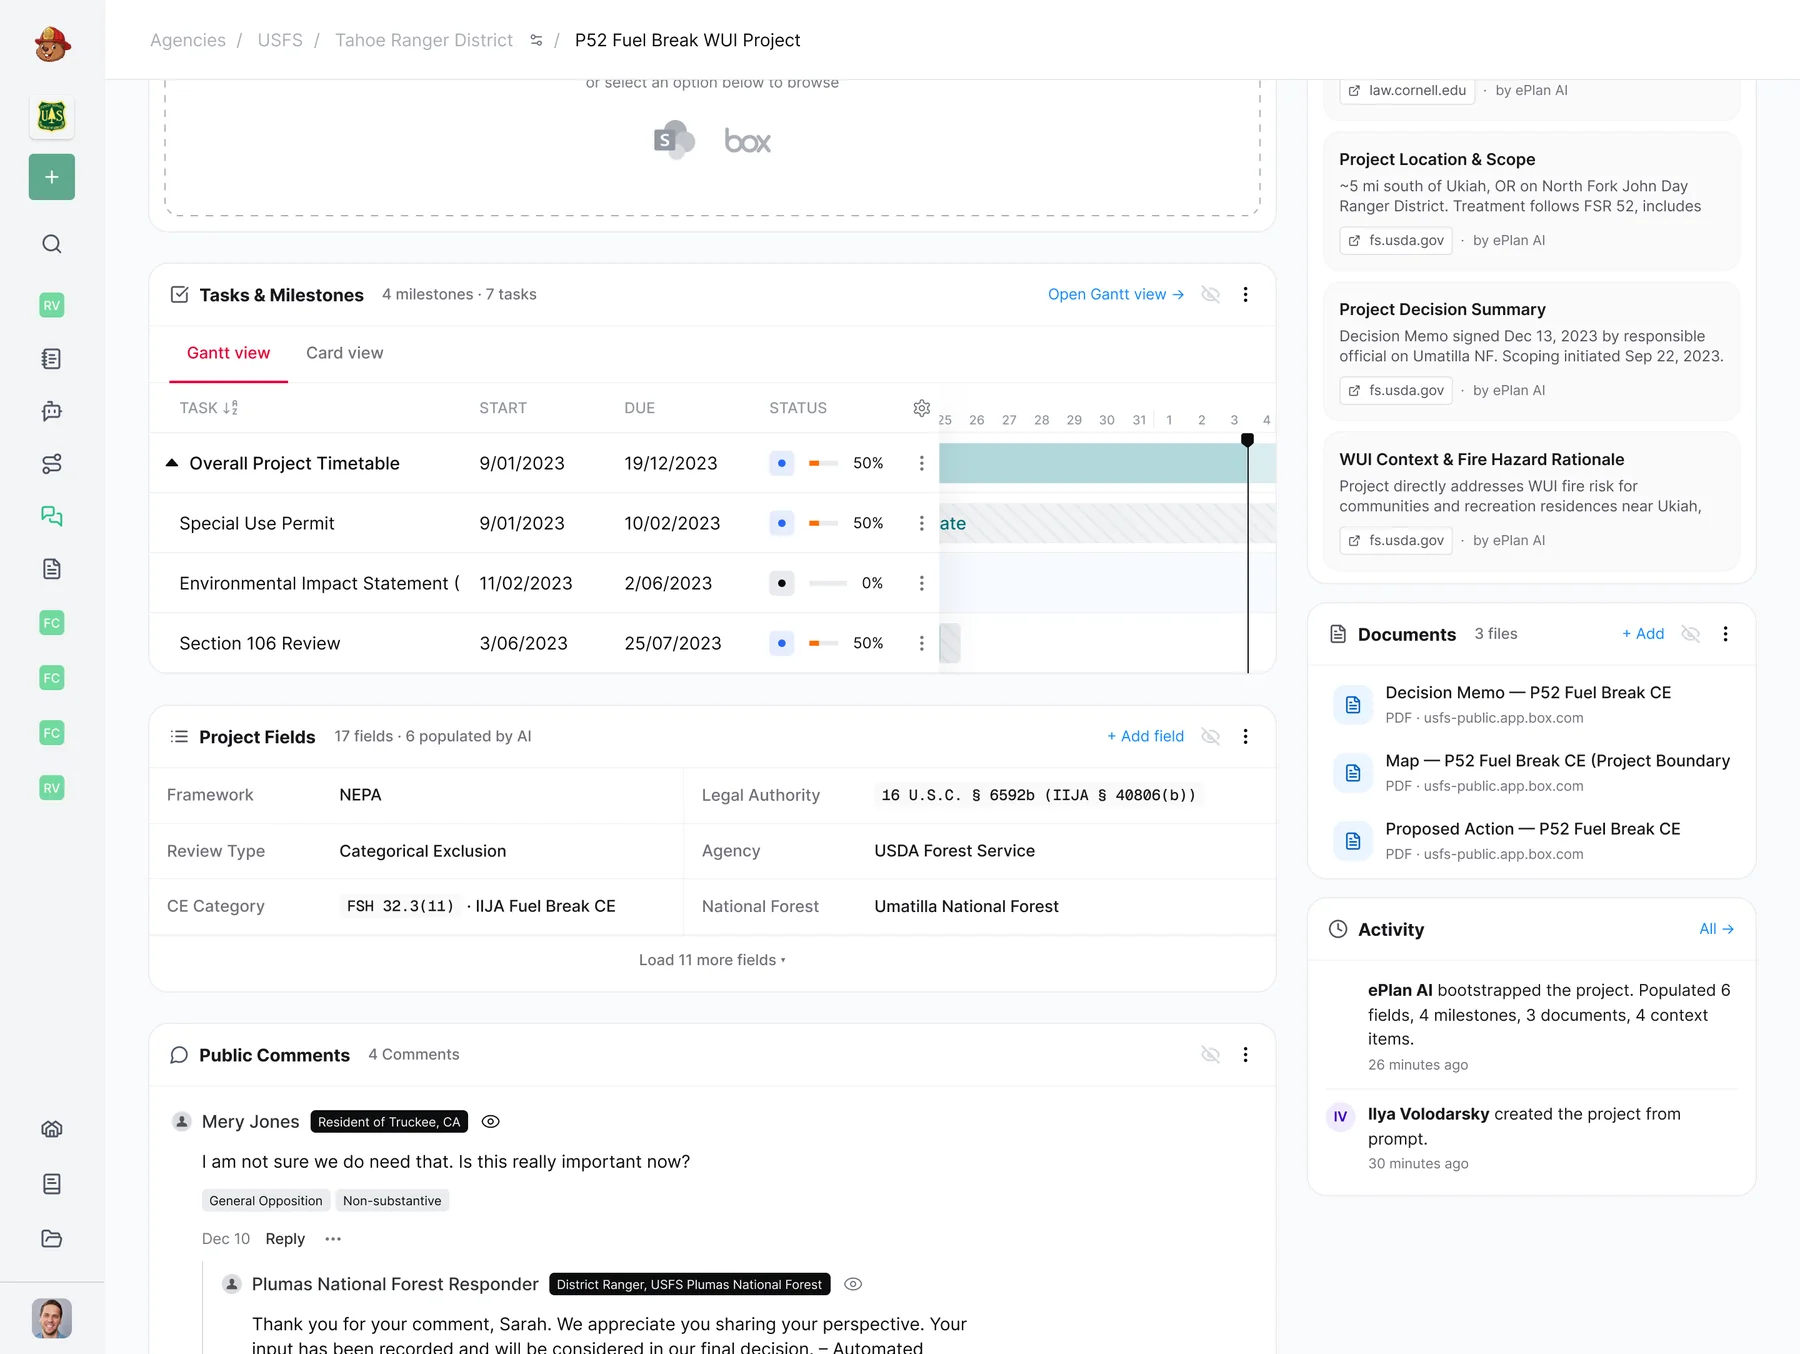Toggle eye icon next to Plumas responder
This screenshot has width=1800, height=1354.
pos(853,1284)
